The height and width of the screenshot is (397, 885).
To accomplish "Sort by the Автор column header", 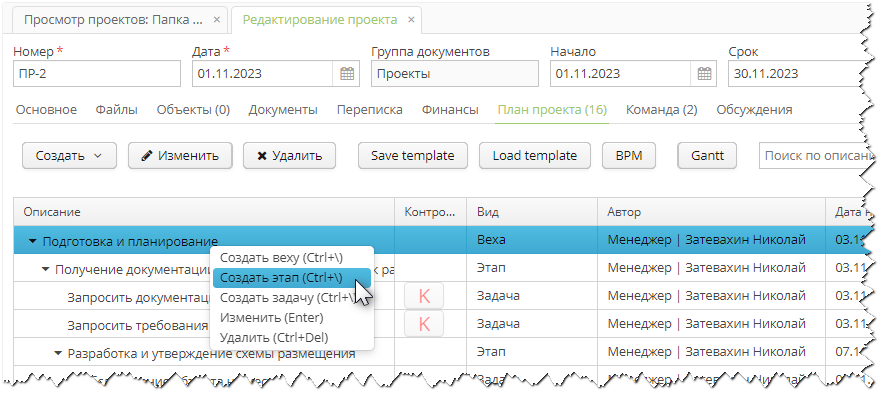I will click(x=711, y=212).
